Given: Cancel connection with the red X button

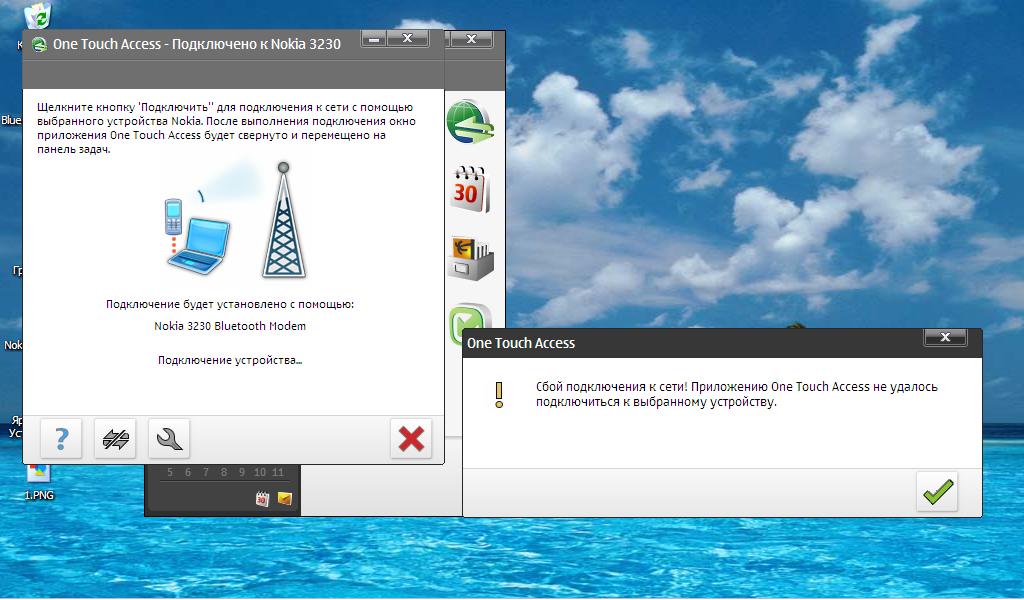Looking at the screenshot, I should 411,438.
